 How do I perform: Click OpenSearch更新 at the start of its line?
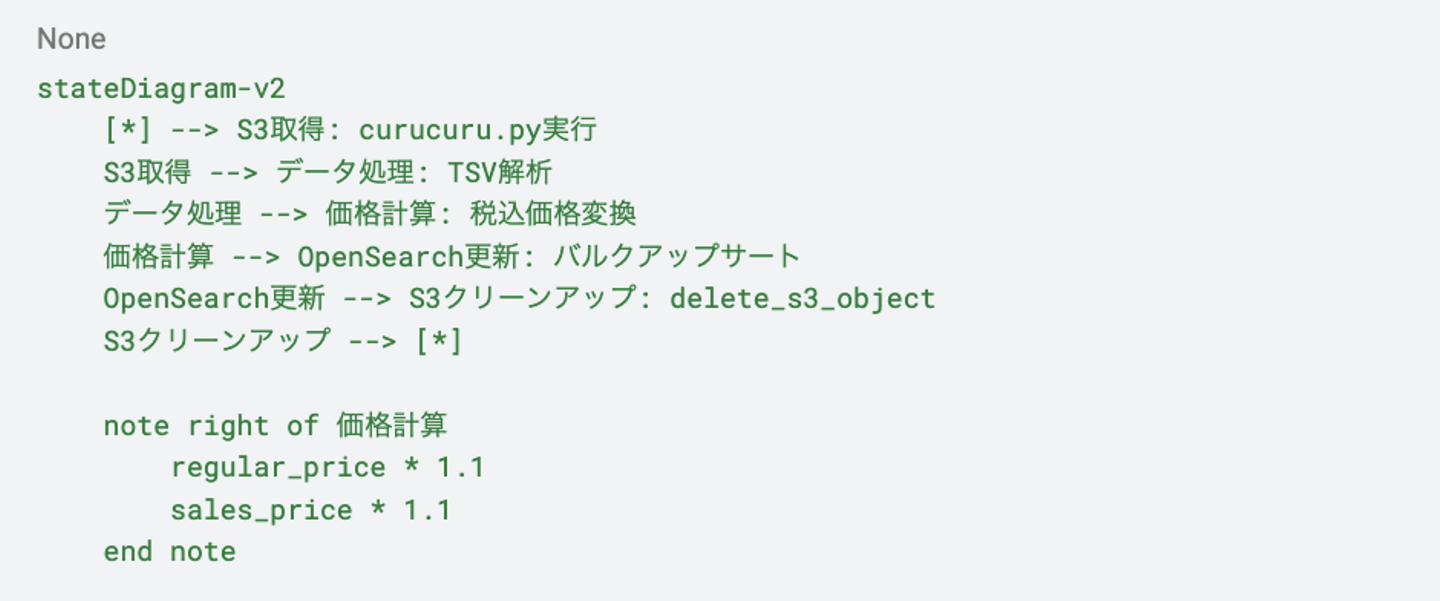point(213,299)
